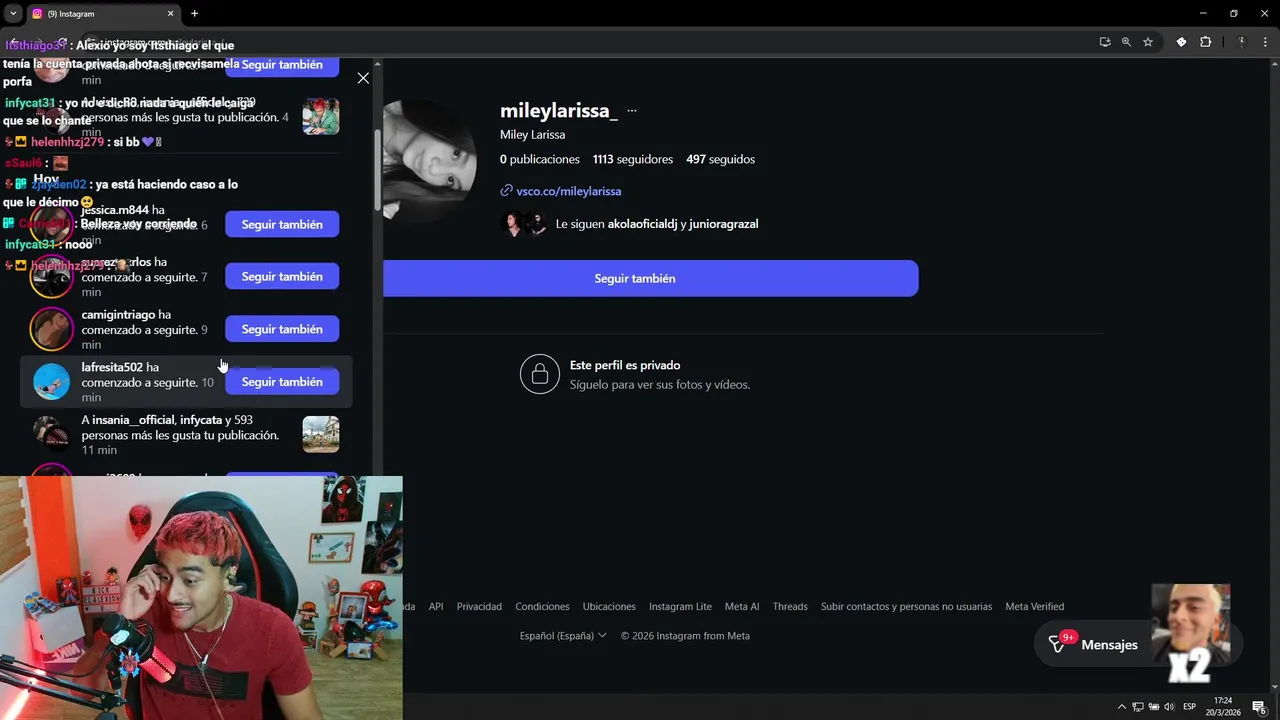The image size is (1280, 720).
Task: Click the network icon in system tray
Action: pyautogui.click(x=1137, y=707)
